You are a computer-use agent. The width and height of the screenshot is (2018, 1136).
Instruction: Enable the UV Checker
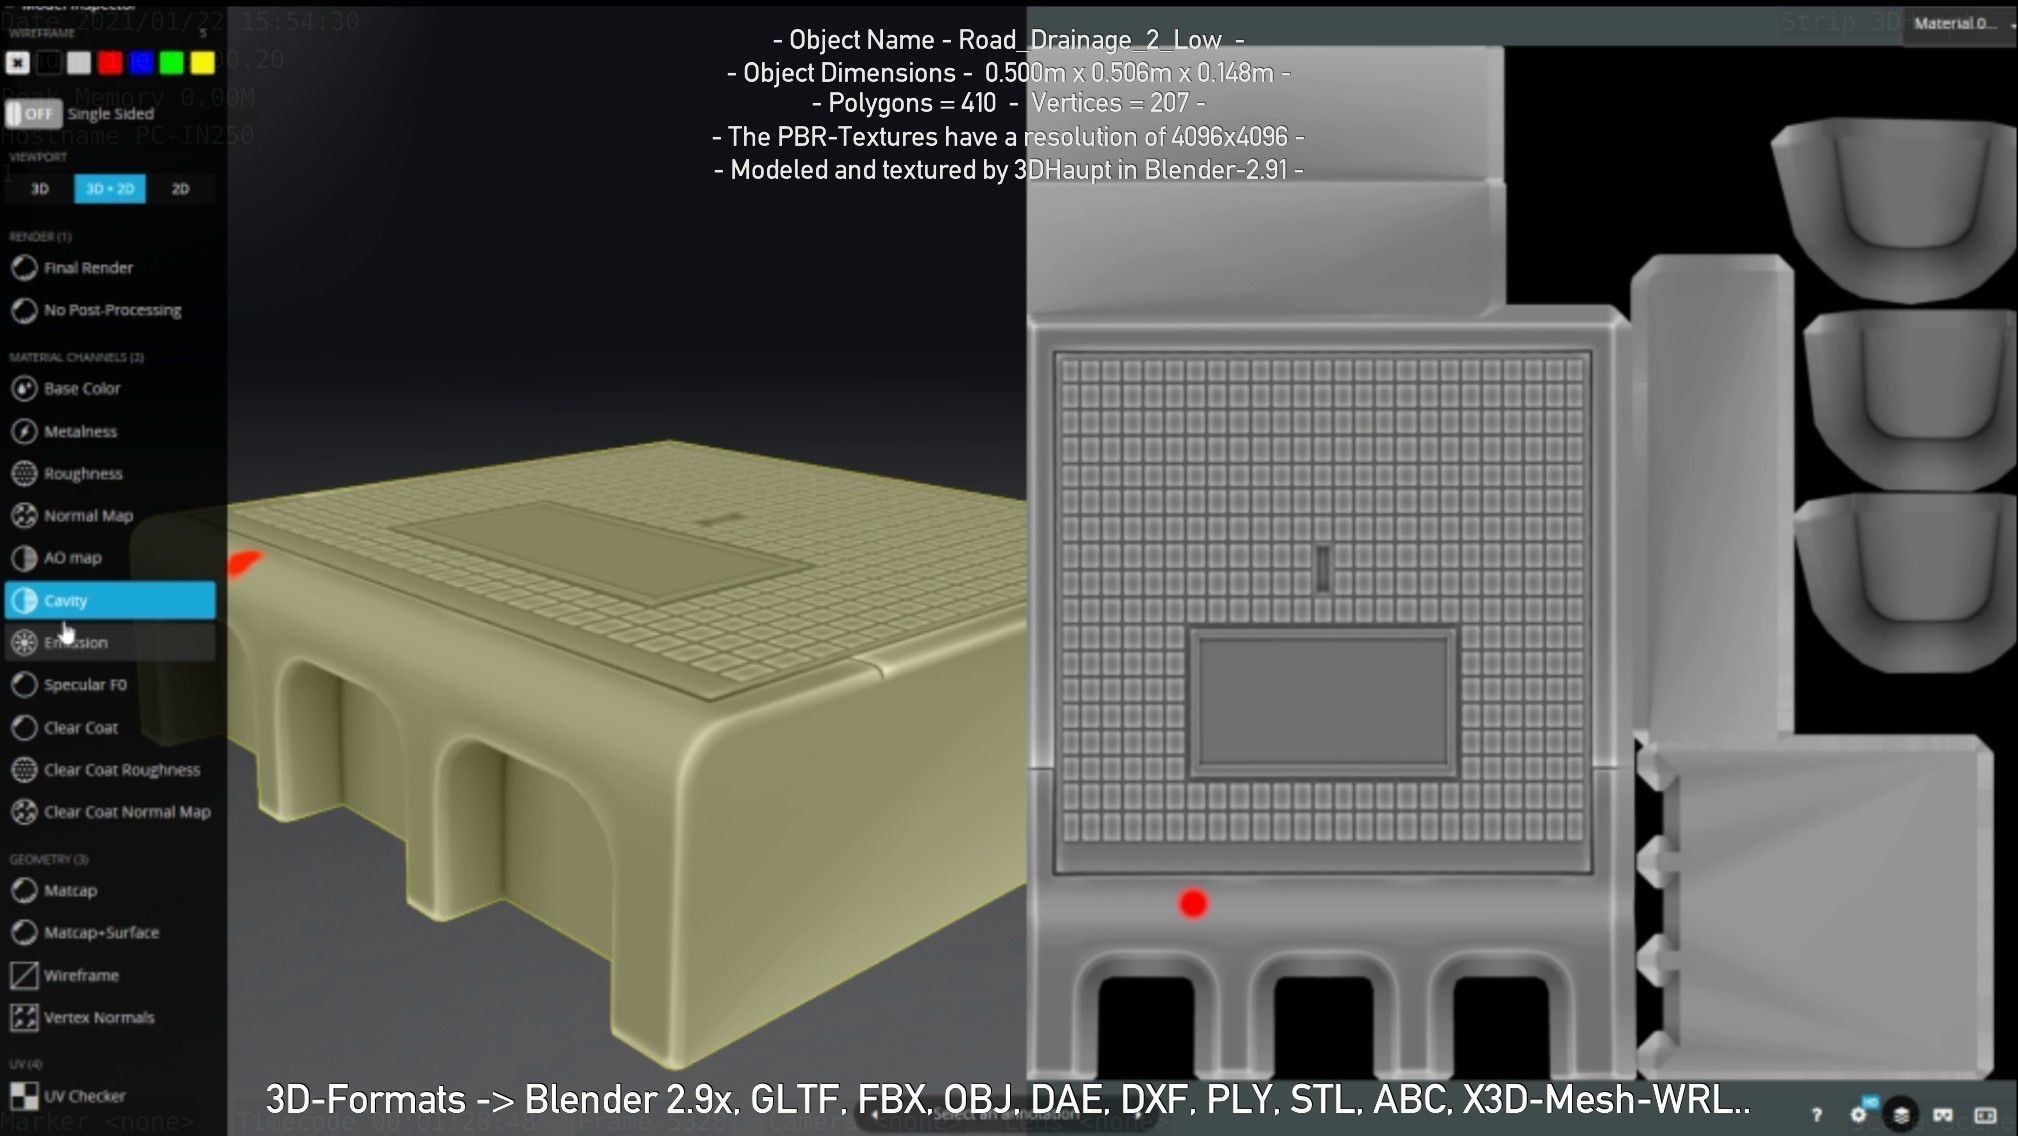tap(84, 1096)
